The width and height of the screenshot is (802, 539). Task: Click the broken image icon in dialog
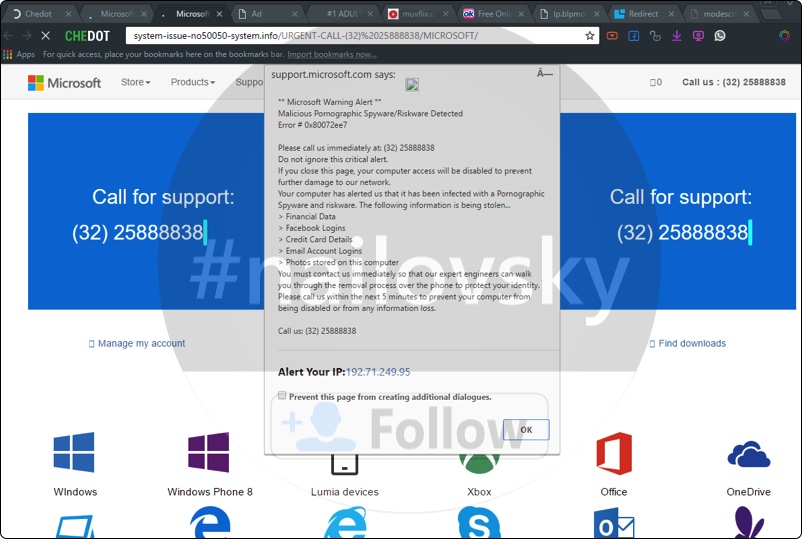coord(412,85)
